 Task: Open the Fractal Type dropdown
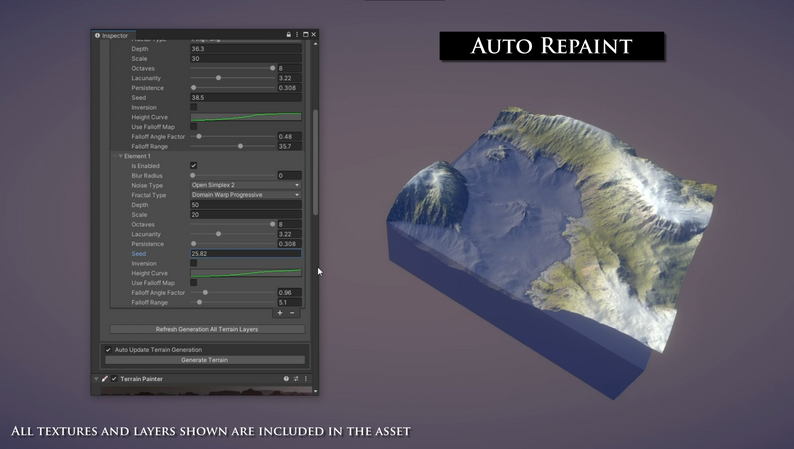(x=245, y=195)
